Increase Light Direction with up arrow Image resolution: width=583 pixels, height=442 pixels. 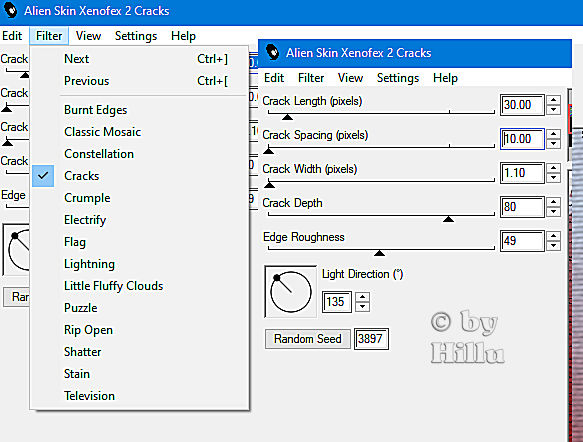pos(363,297)
